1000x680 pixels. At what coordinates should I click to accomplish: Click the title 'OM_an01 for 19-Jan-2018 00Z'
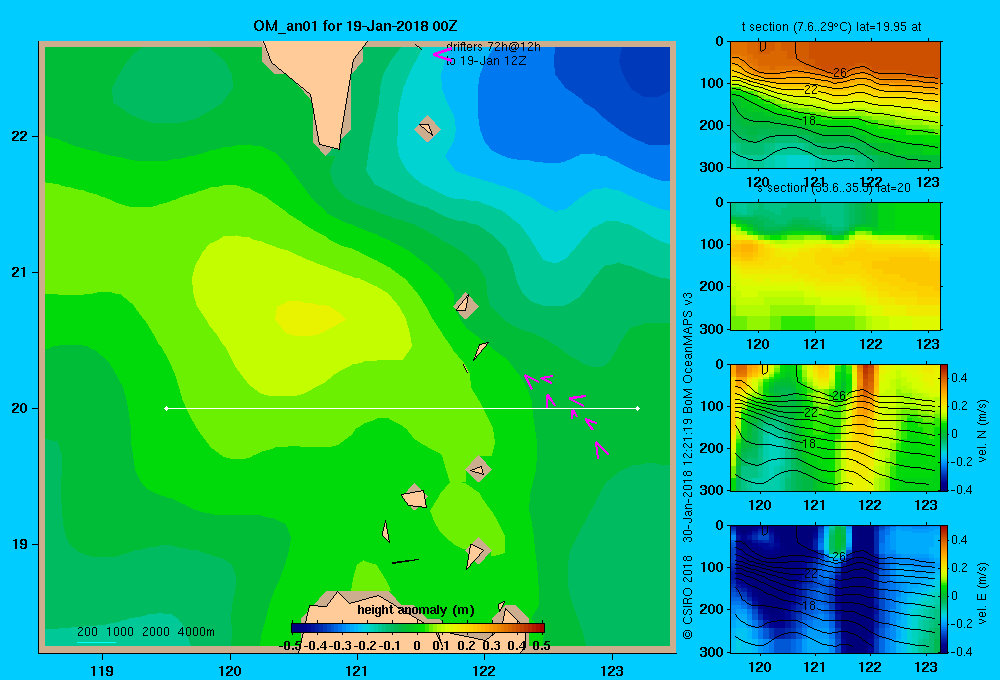tap(355, 26)
